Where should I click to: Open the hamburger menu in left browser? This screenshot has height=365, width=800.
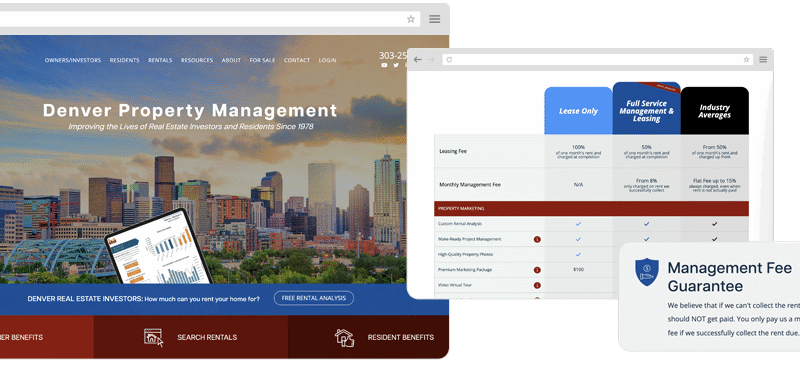click(x=434, y=19)
